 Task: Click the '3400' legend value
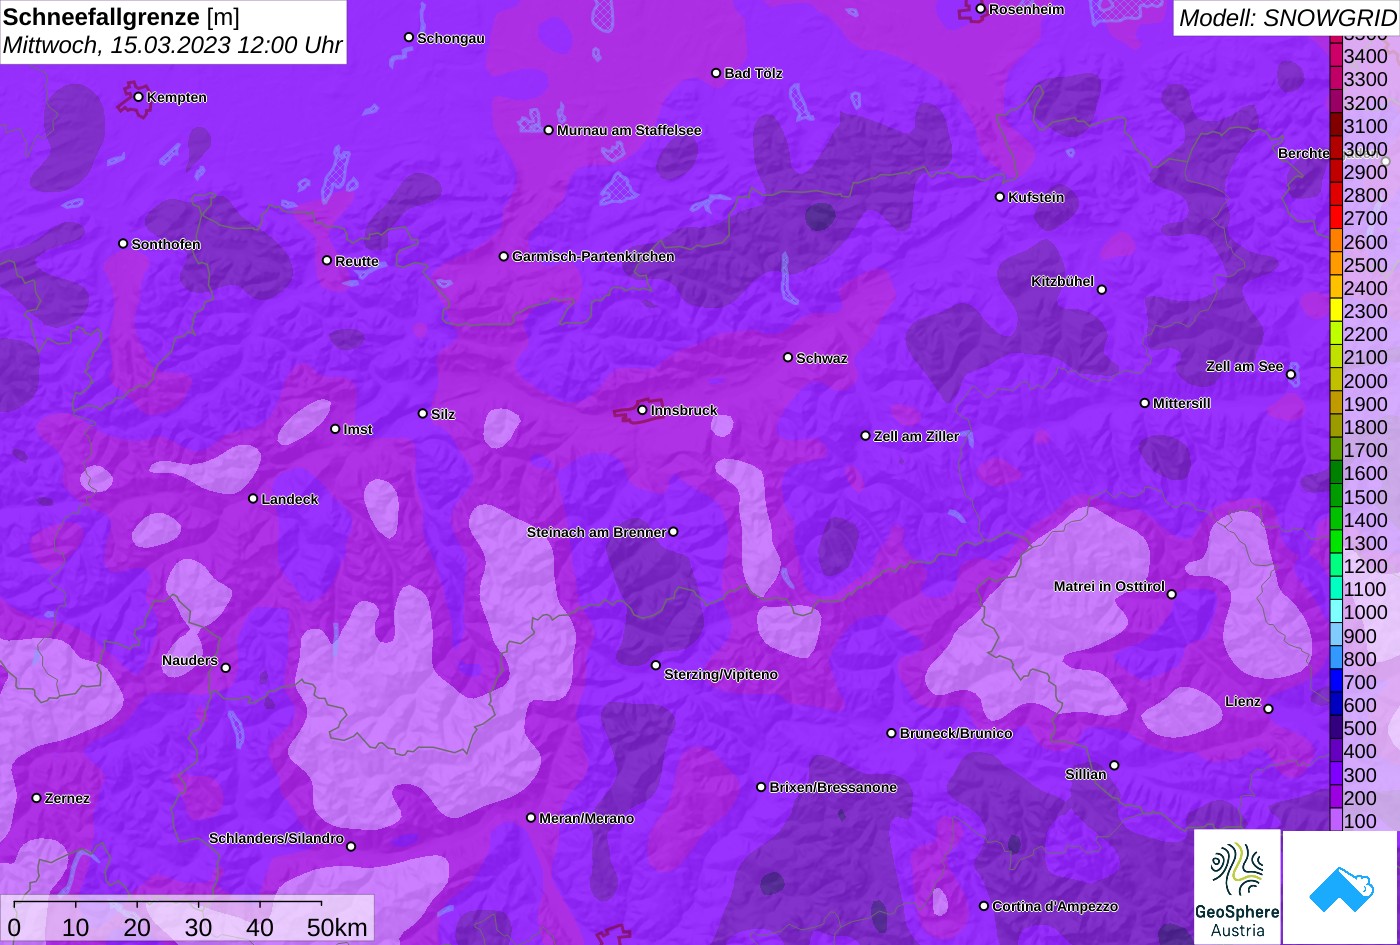[1366, 57]
